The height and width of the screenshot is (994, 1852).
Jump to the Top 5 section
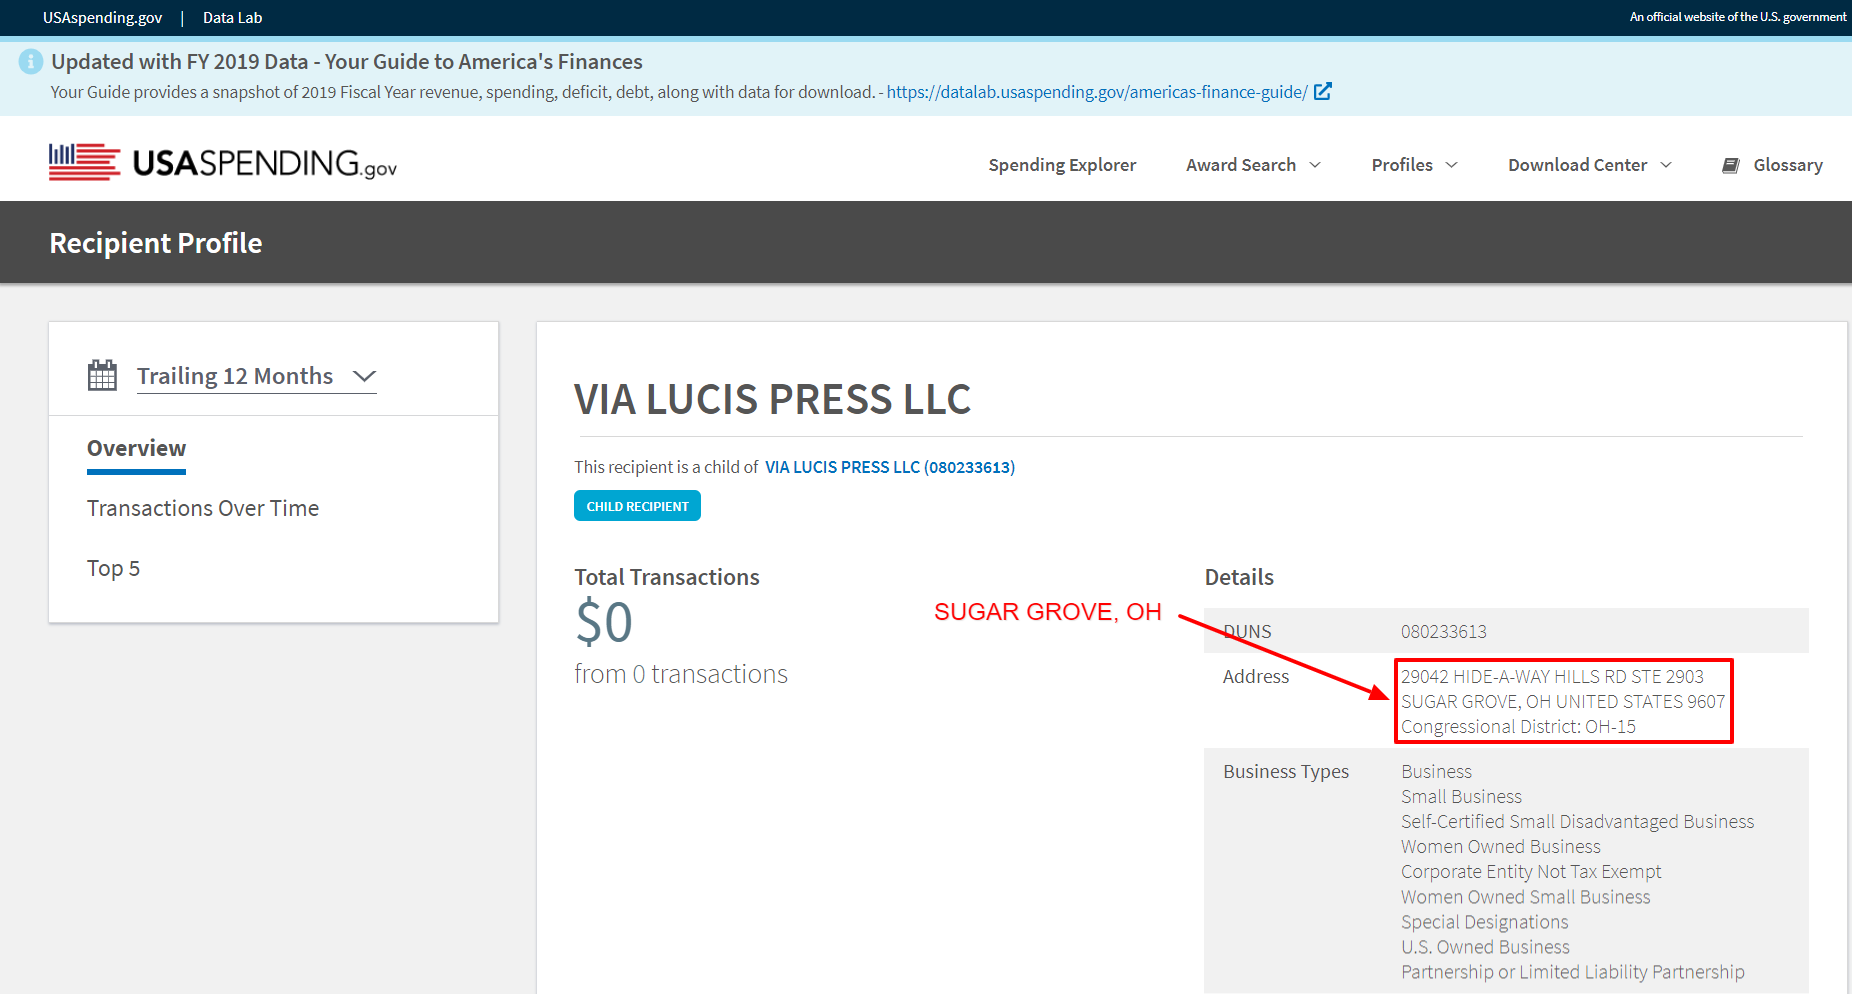click(113, 568)
